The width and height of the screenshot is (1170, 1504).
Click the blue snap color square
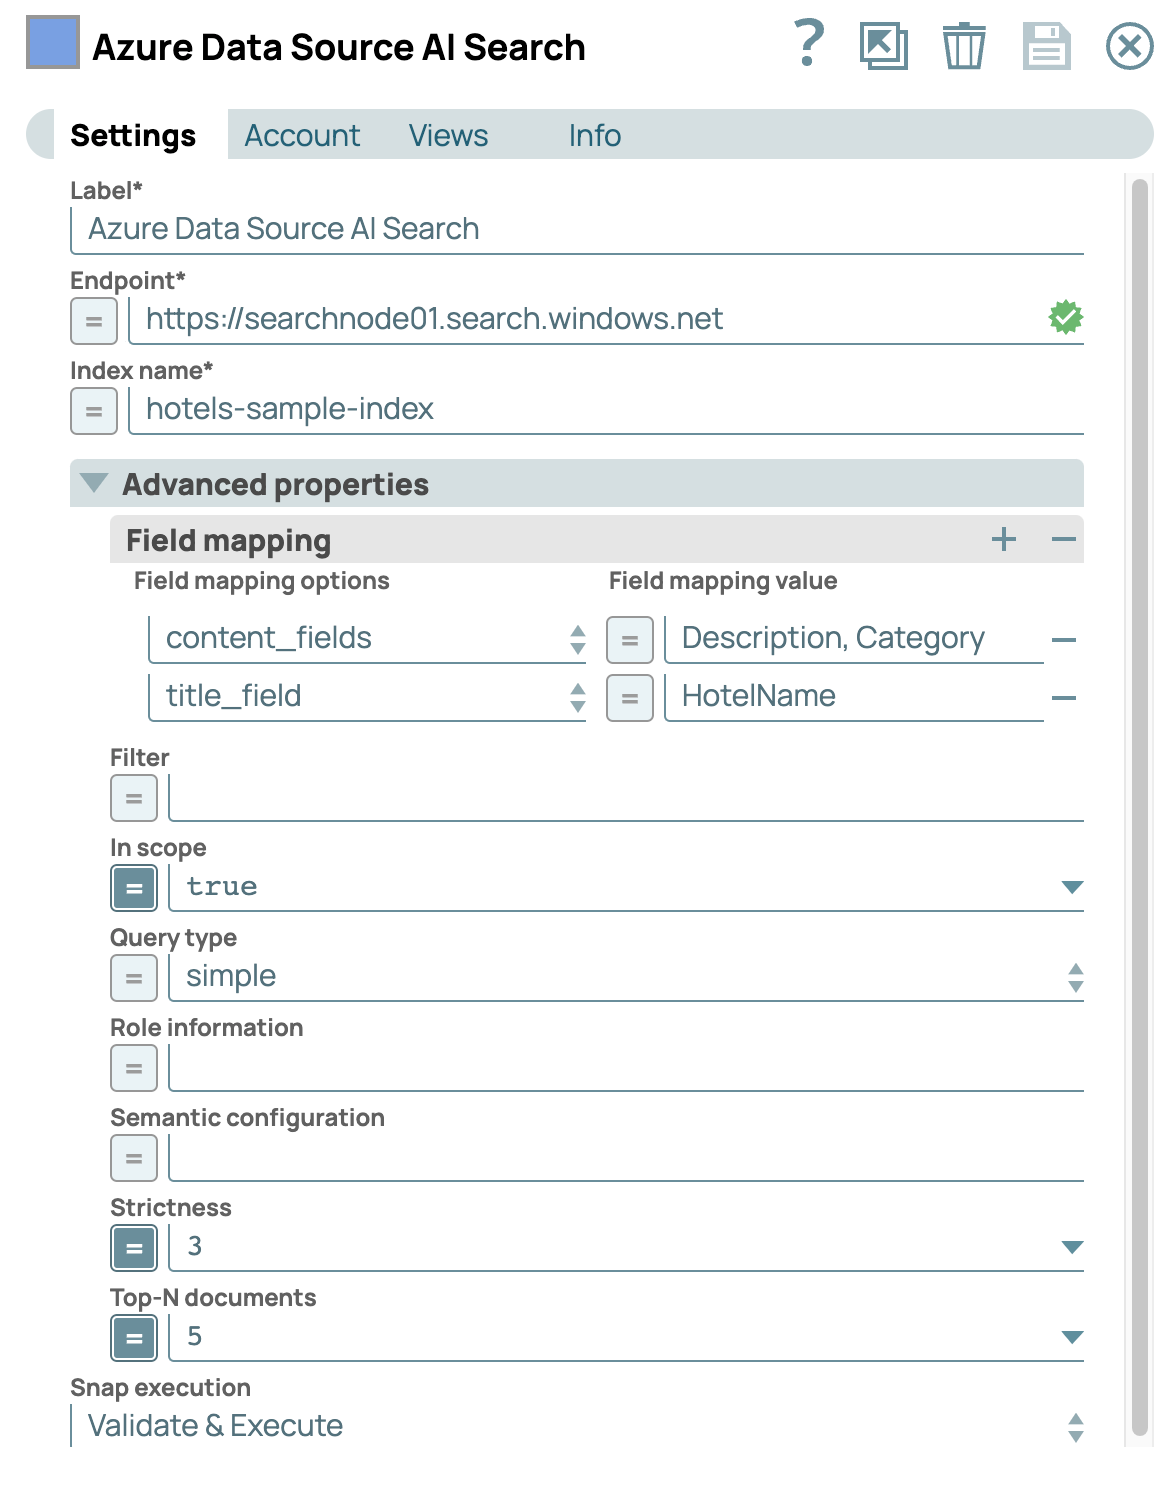pyautogui.click(x=53, y=43)
